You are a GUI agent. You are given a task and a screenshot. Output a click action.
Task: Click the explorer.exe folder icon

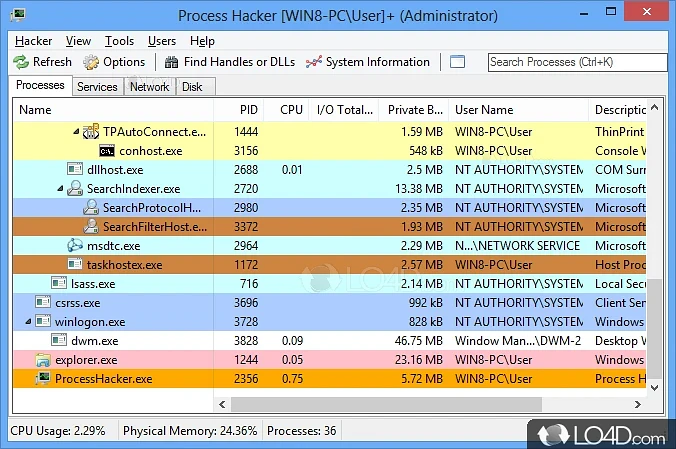(x=43, y=360)
